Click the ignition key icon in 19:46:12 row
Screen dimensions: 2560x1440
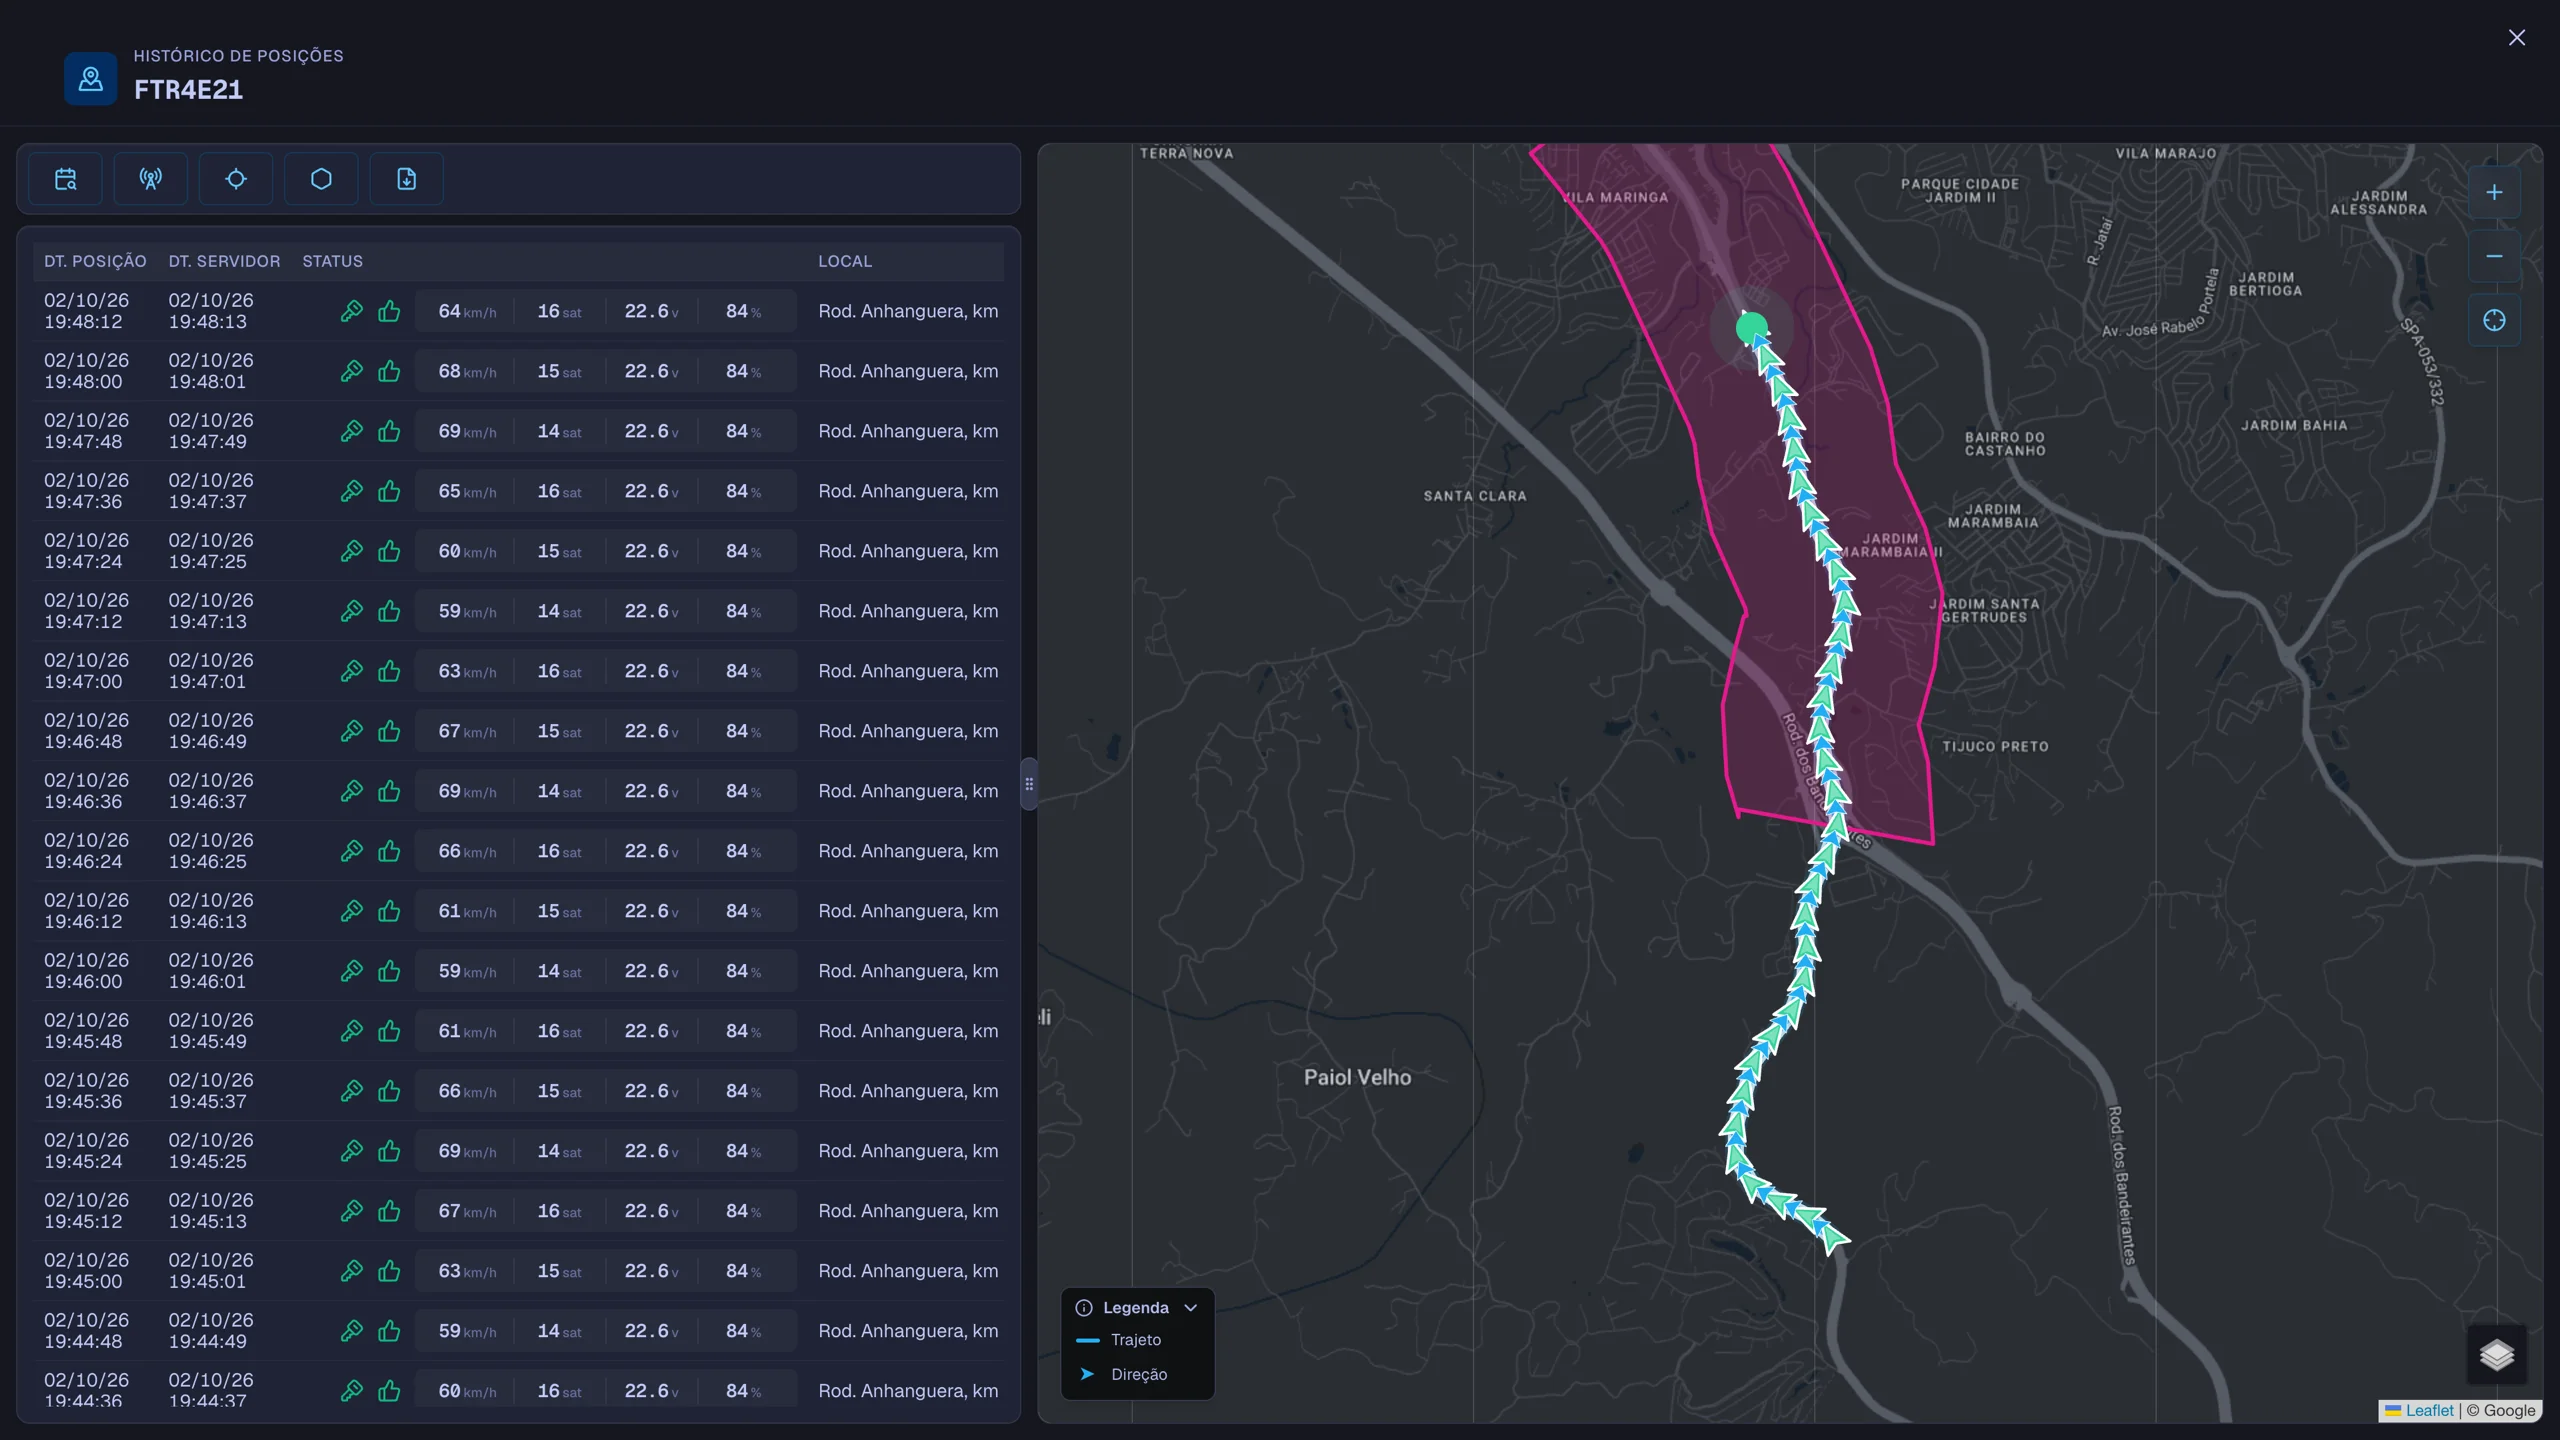[x=351, y=911]
